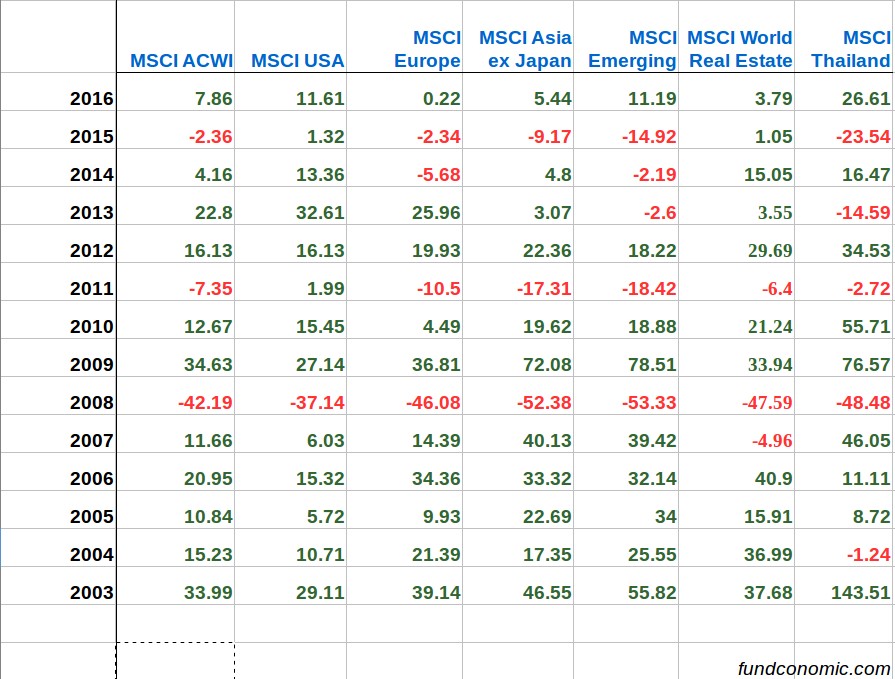Screen dimensions: 895x679
Task: Select the 2004 year row label
Action: click(x=92, y=555)
